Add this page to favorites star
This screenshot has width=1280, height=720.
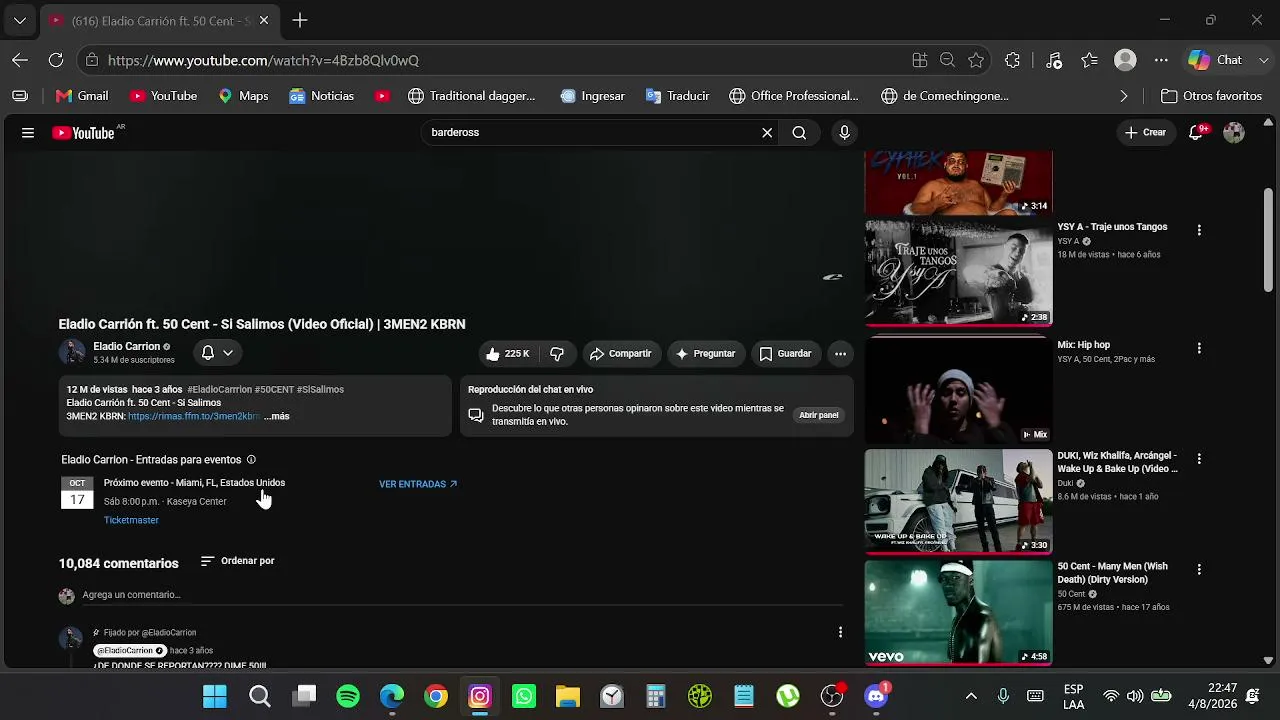tap(976, 60)
